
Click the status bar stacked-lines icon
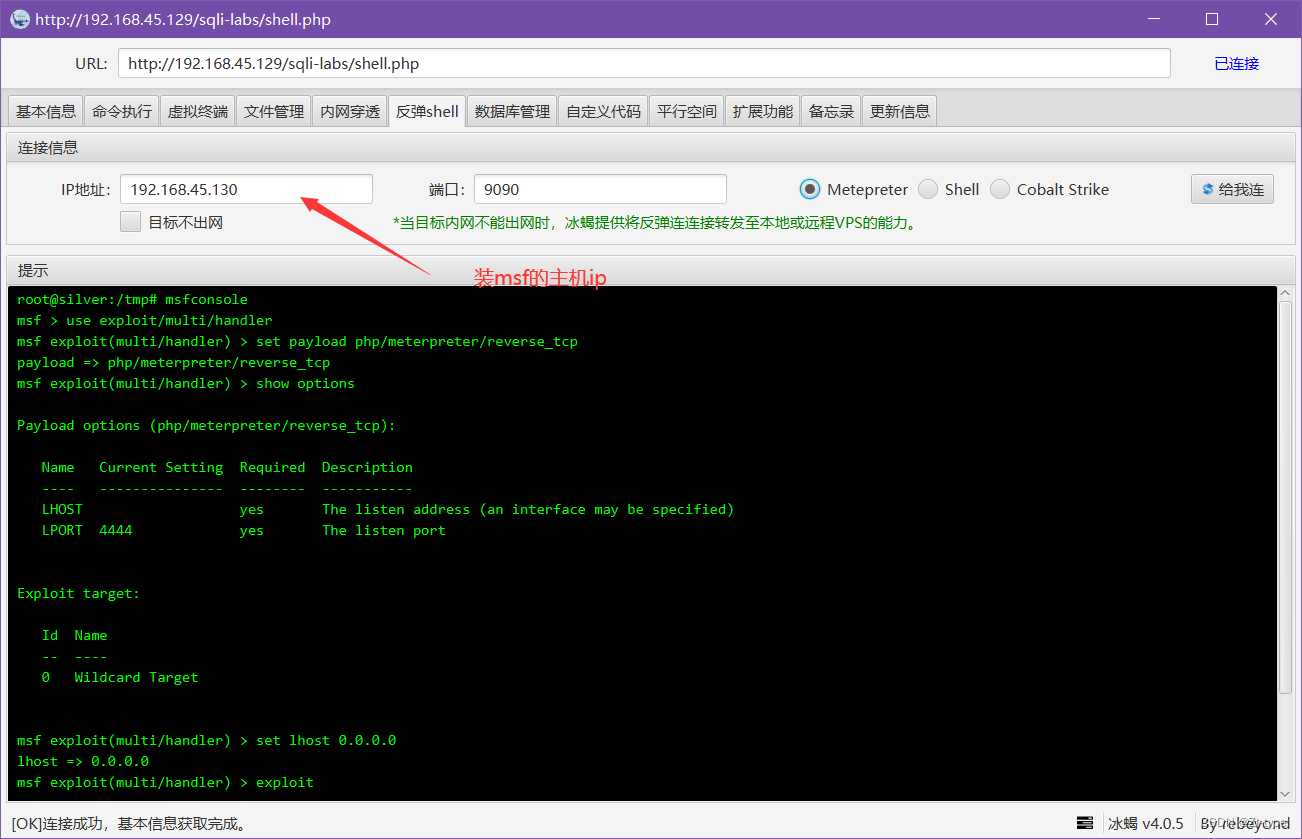(1085, 823)
